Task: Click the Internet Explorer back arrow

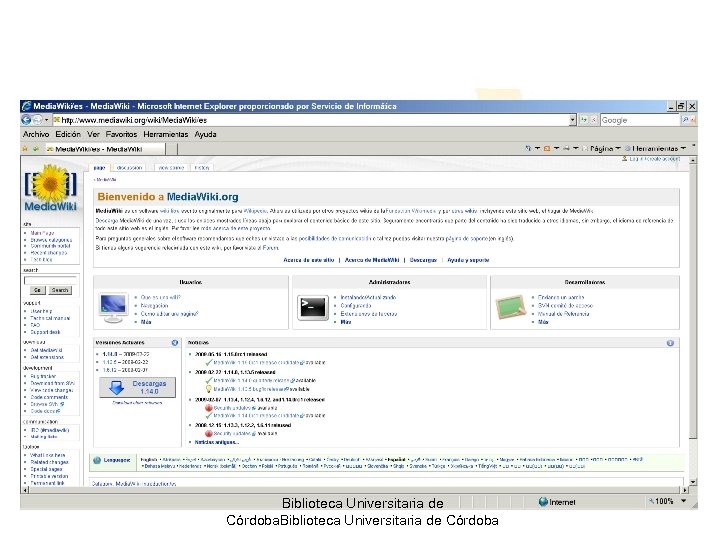Action: [x=26, y=120]
